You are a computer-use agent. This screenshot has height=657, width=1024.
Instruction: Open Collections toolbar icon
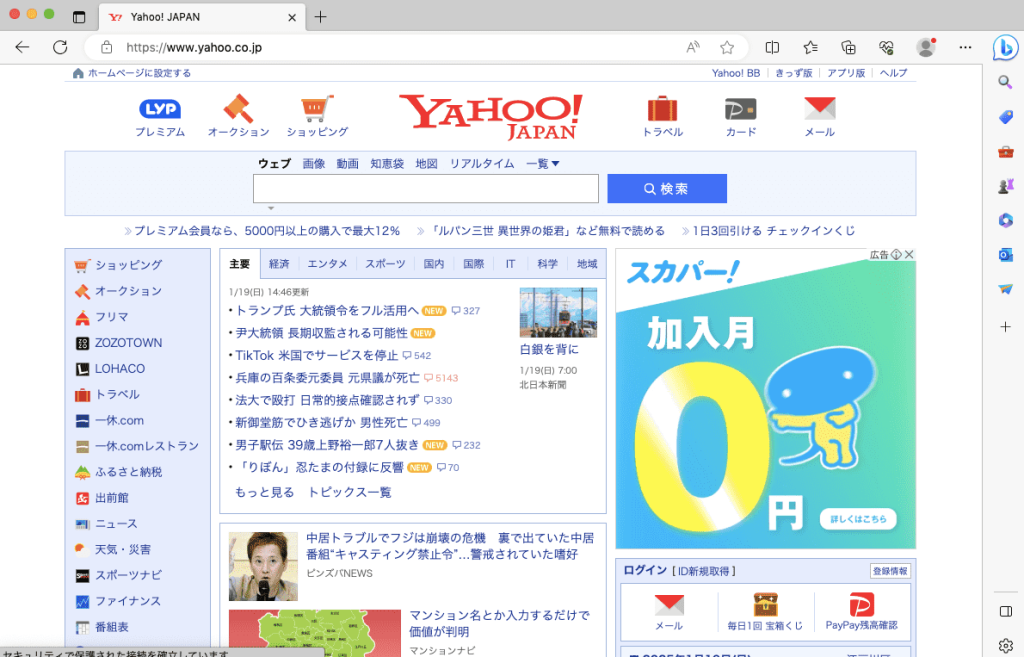848,47
